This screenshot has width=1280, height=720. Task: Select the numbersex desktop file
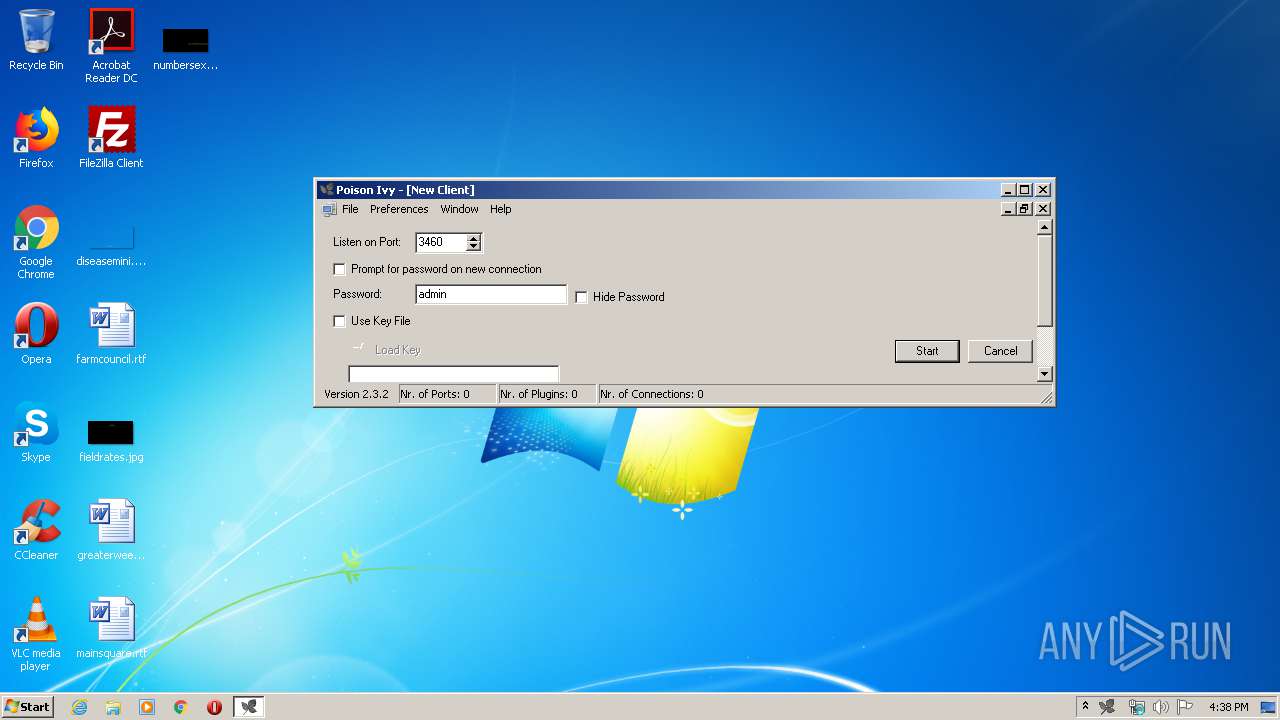185,50
